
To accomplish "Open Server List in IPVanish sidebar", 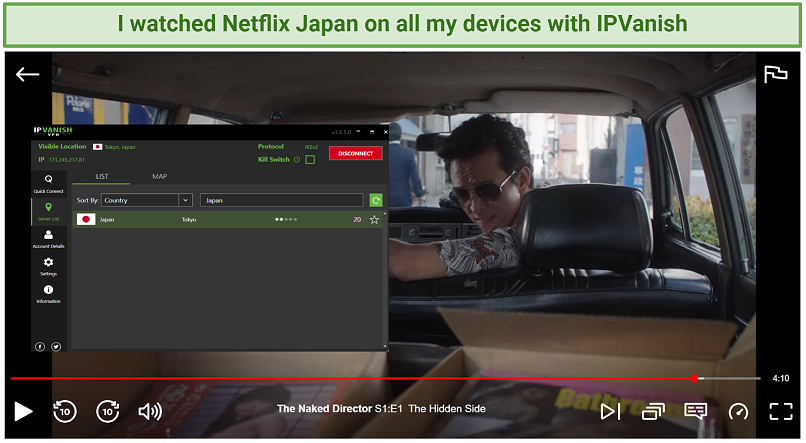I will pyautogui.click(x=48, y=211).
